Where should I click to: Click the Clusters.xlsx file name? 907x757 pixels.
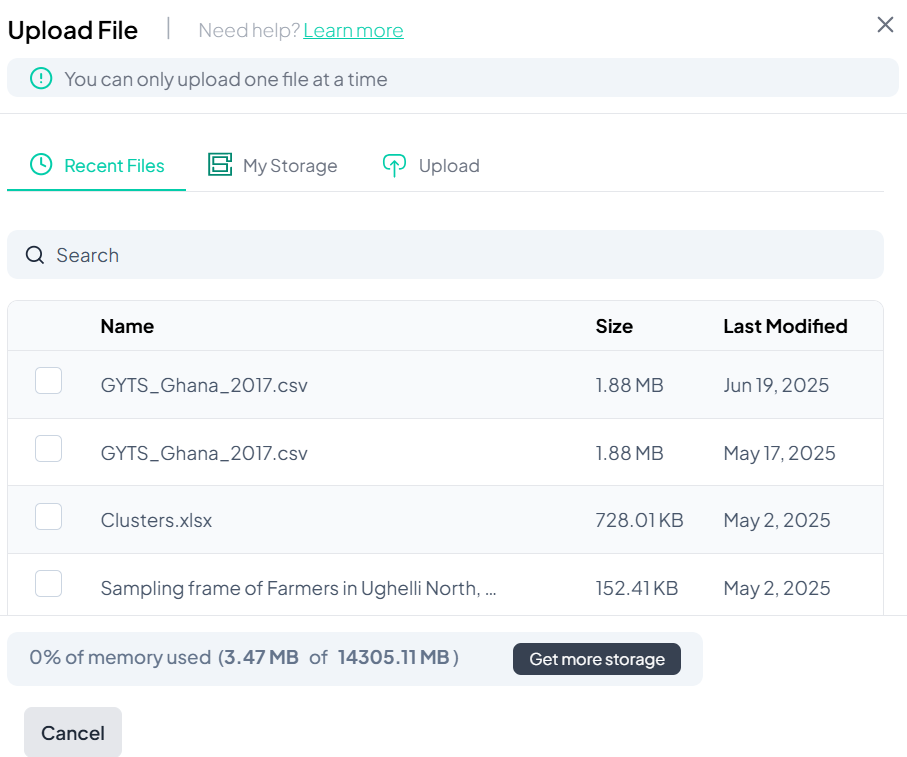point(156,520)
